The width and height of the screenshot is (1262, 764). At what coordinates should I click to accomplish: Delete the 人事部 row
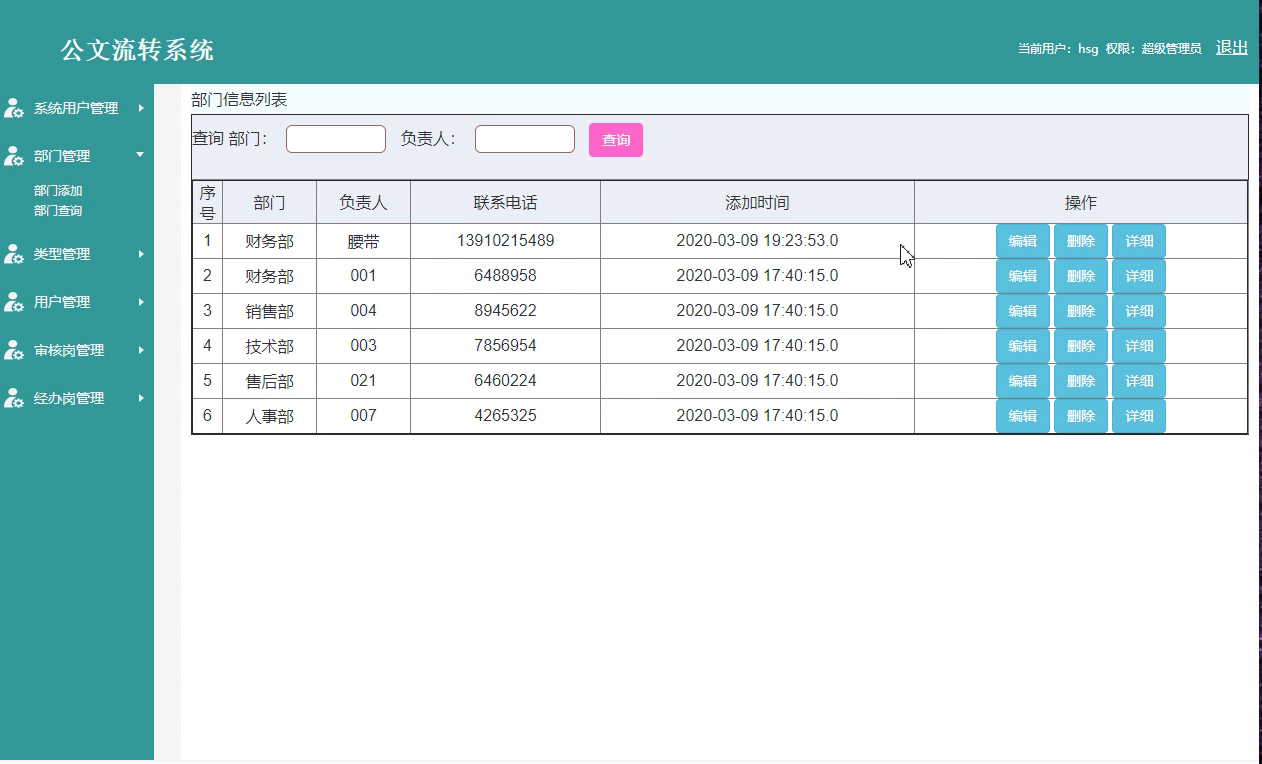(1081, 416)
